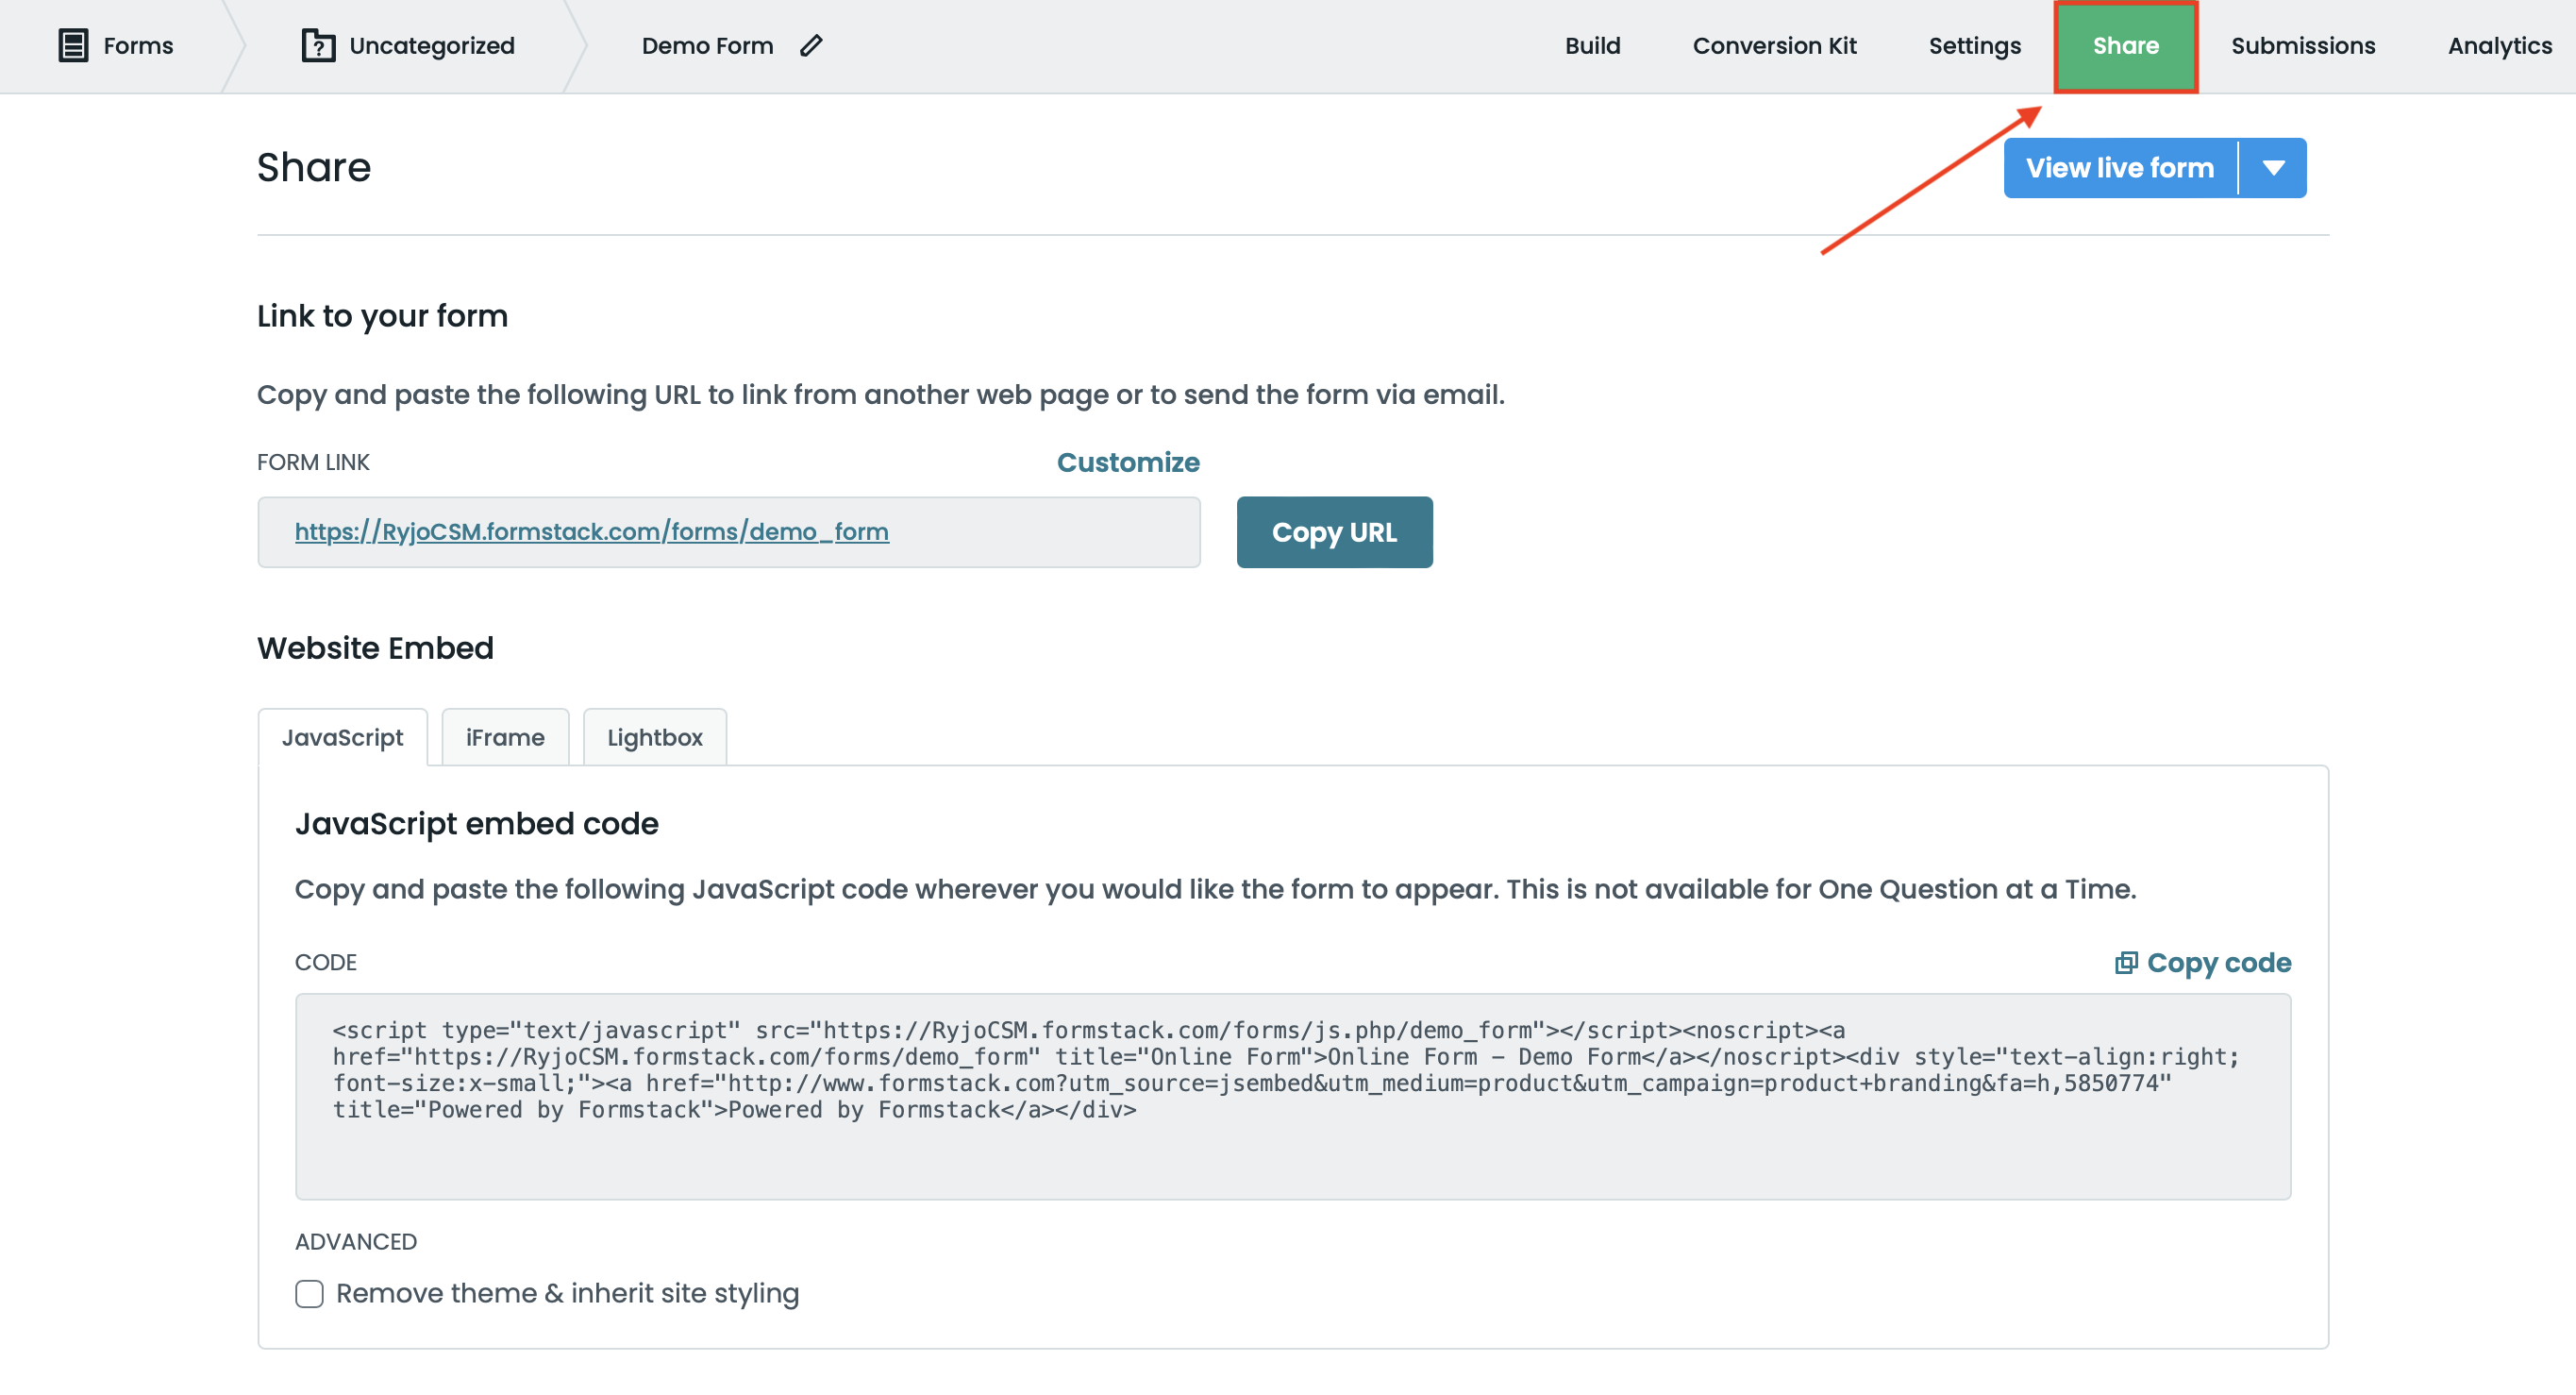Open the Customize link options
Image resolution: width=2576 pixels, height=1395 pixels.
1127,462
